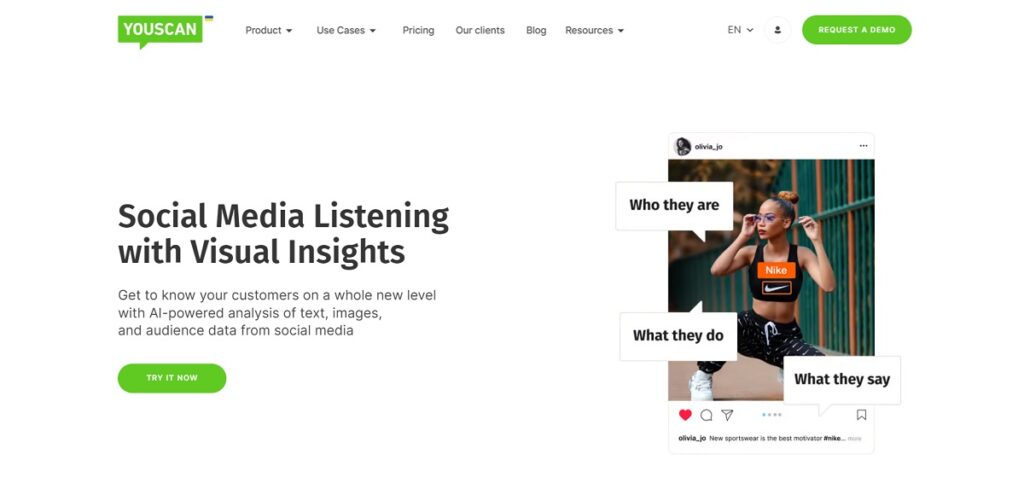Click the Request a Demo button

[x=857, y=30]
